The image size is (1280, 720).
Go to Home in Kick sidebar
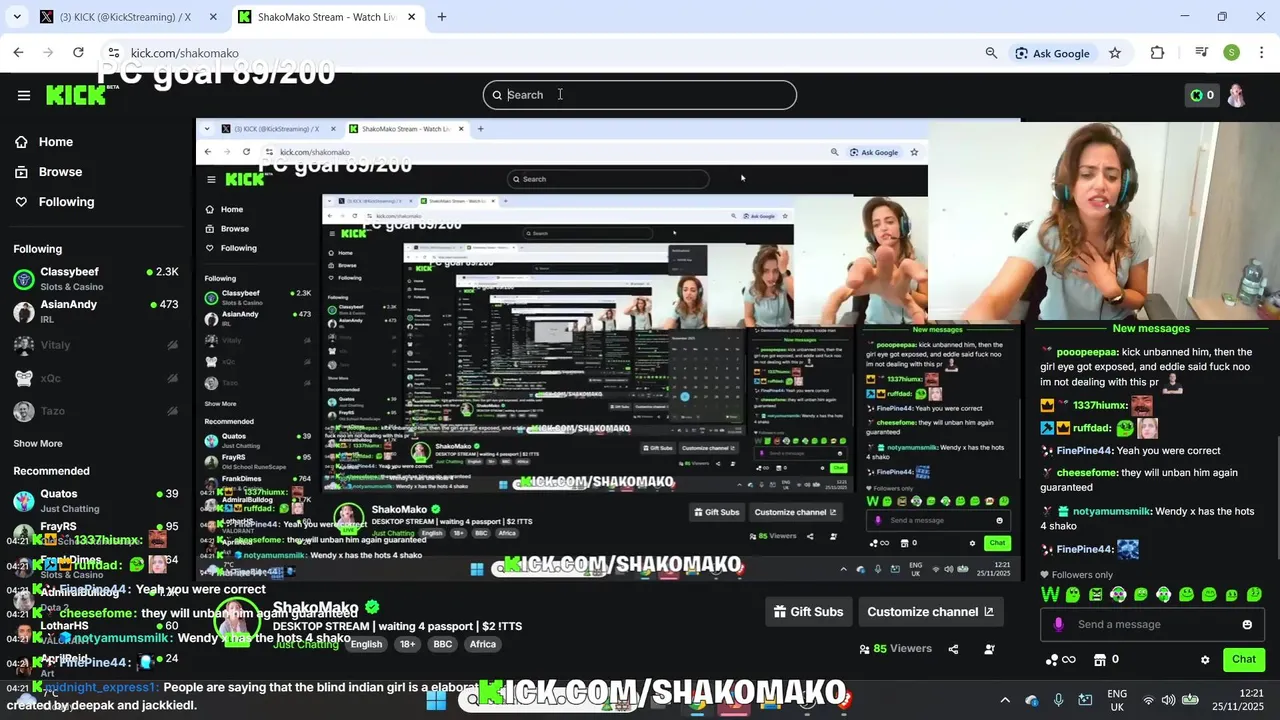[44, 142]
